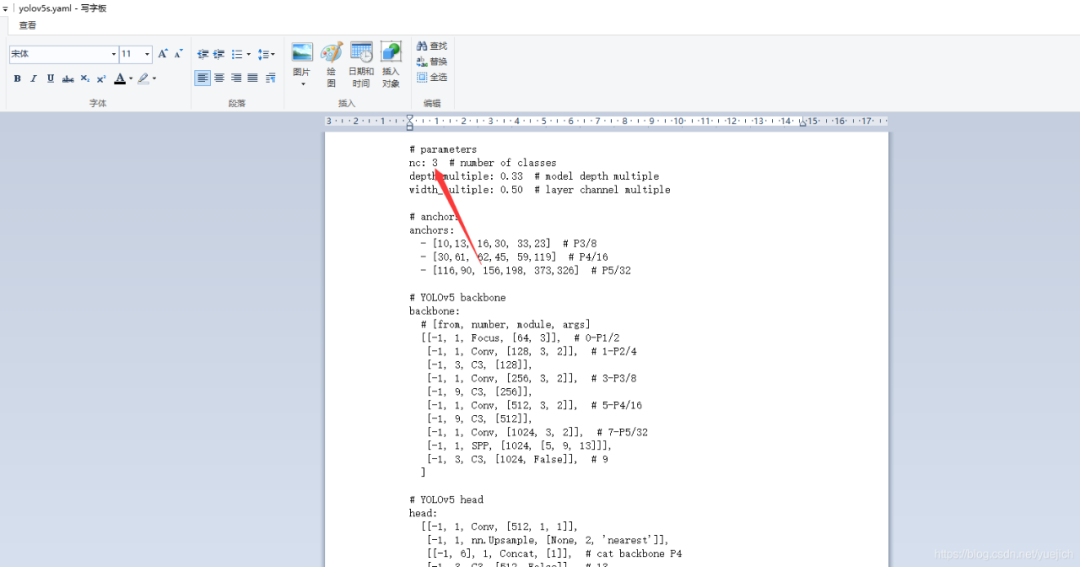Click the 'depth_multiple: 0.33' line
Screen dimensions: 1080x567
coord(534,176)
